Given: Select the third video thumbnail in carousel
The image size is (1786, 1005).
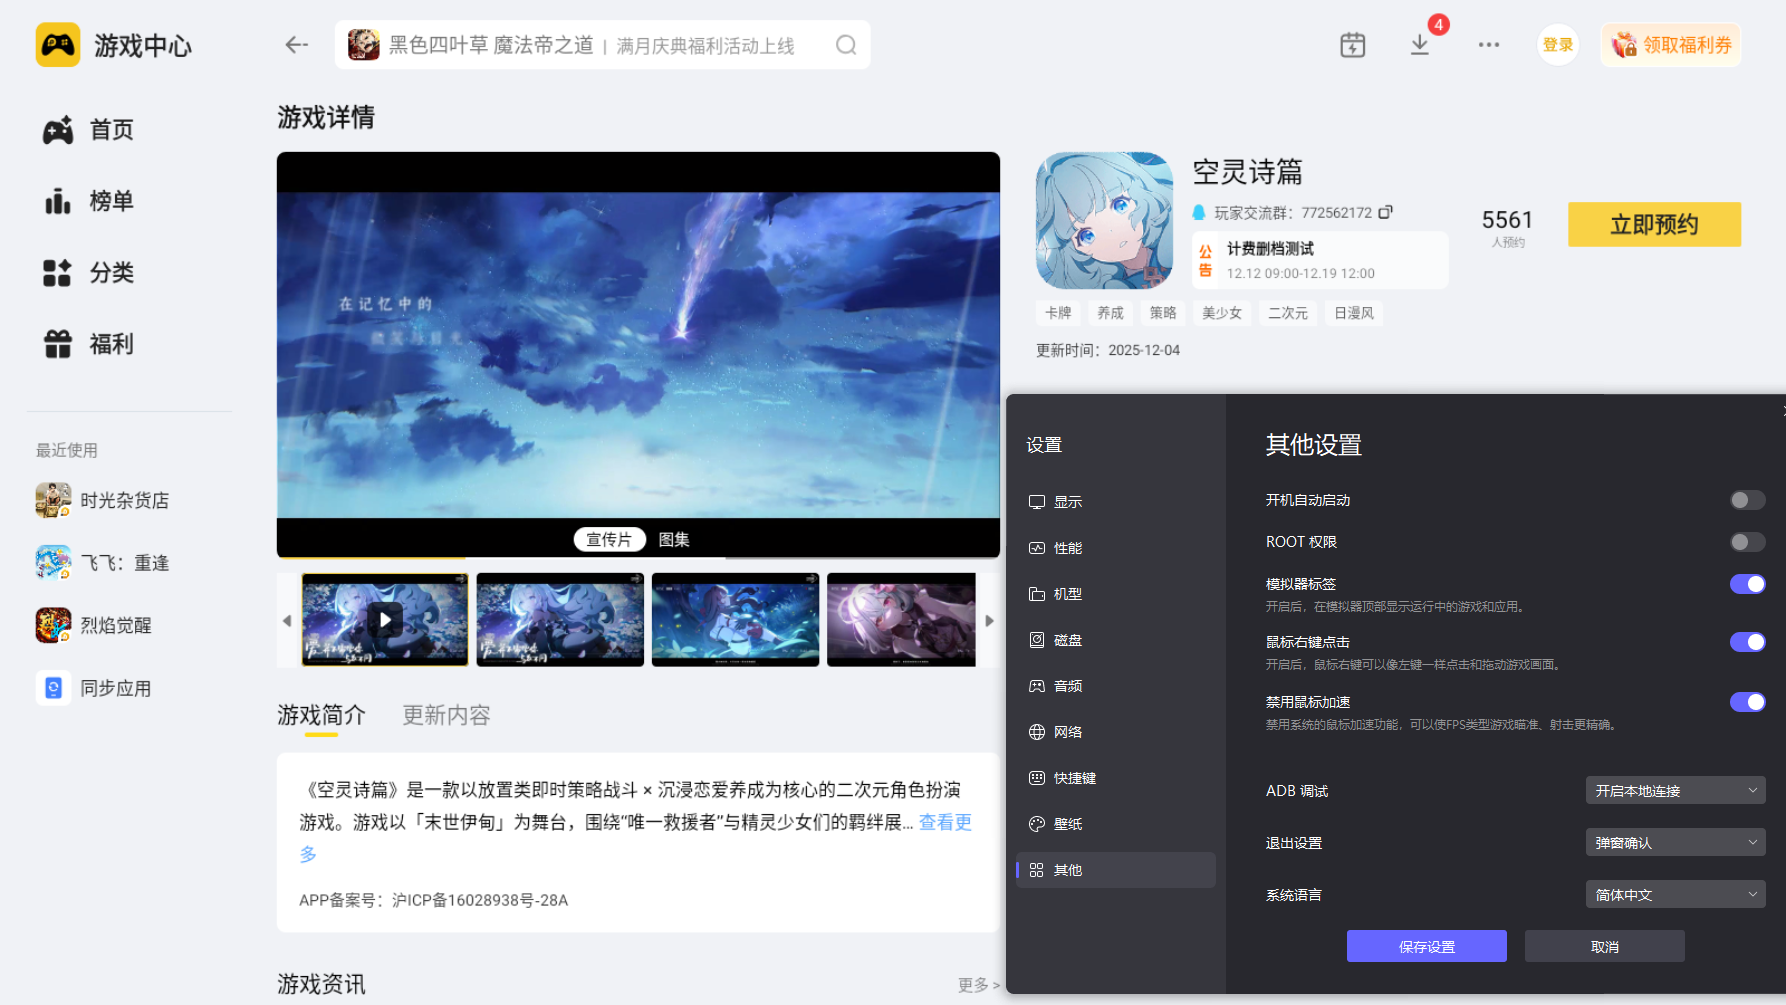Looking at the screenshot, I should (x=735, y=619).
